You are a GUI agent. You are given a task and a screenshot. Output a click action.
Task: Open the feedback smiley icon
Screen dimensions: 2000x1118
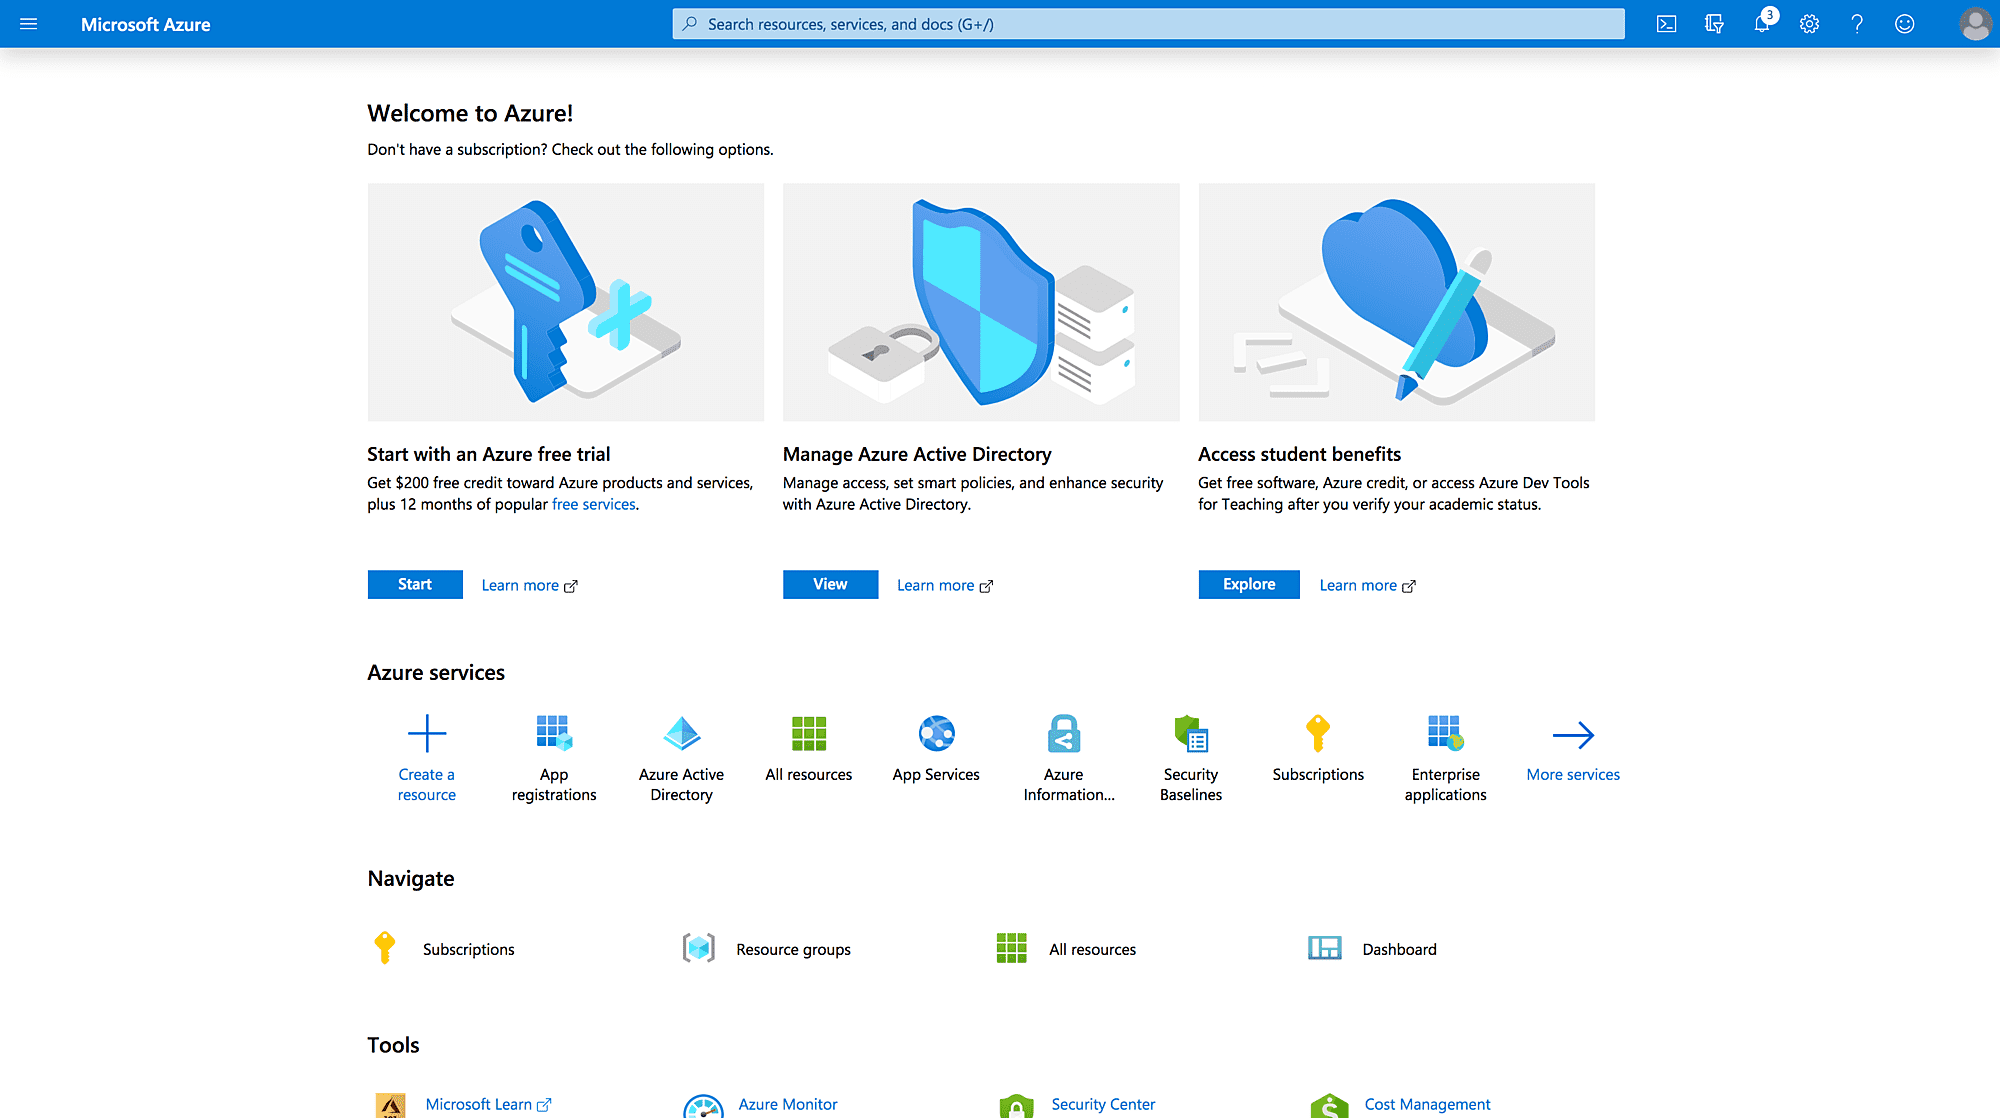tap(1905, 24)
